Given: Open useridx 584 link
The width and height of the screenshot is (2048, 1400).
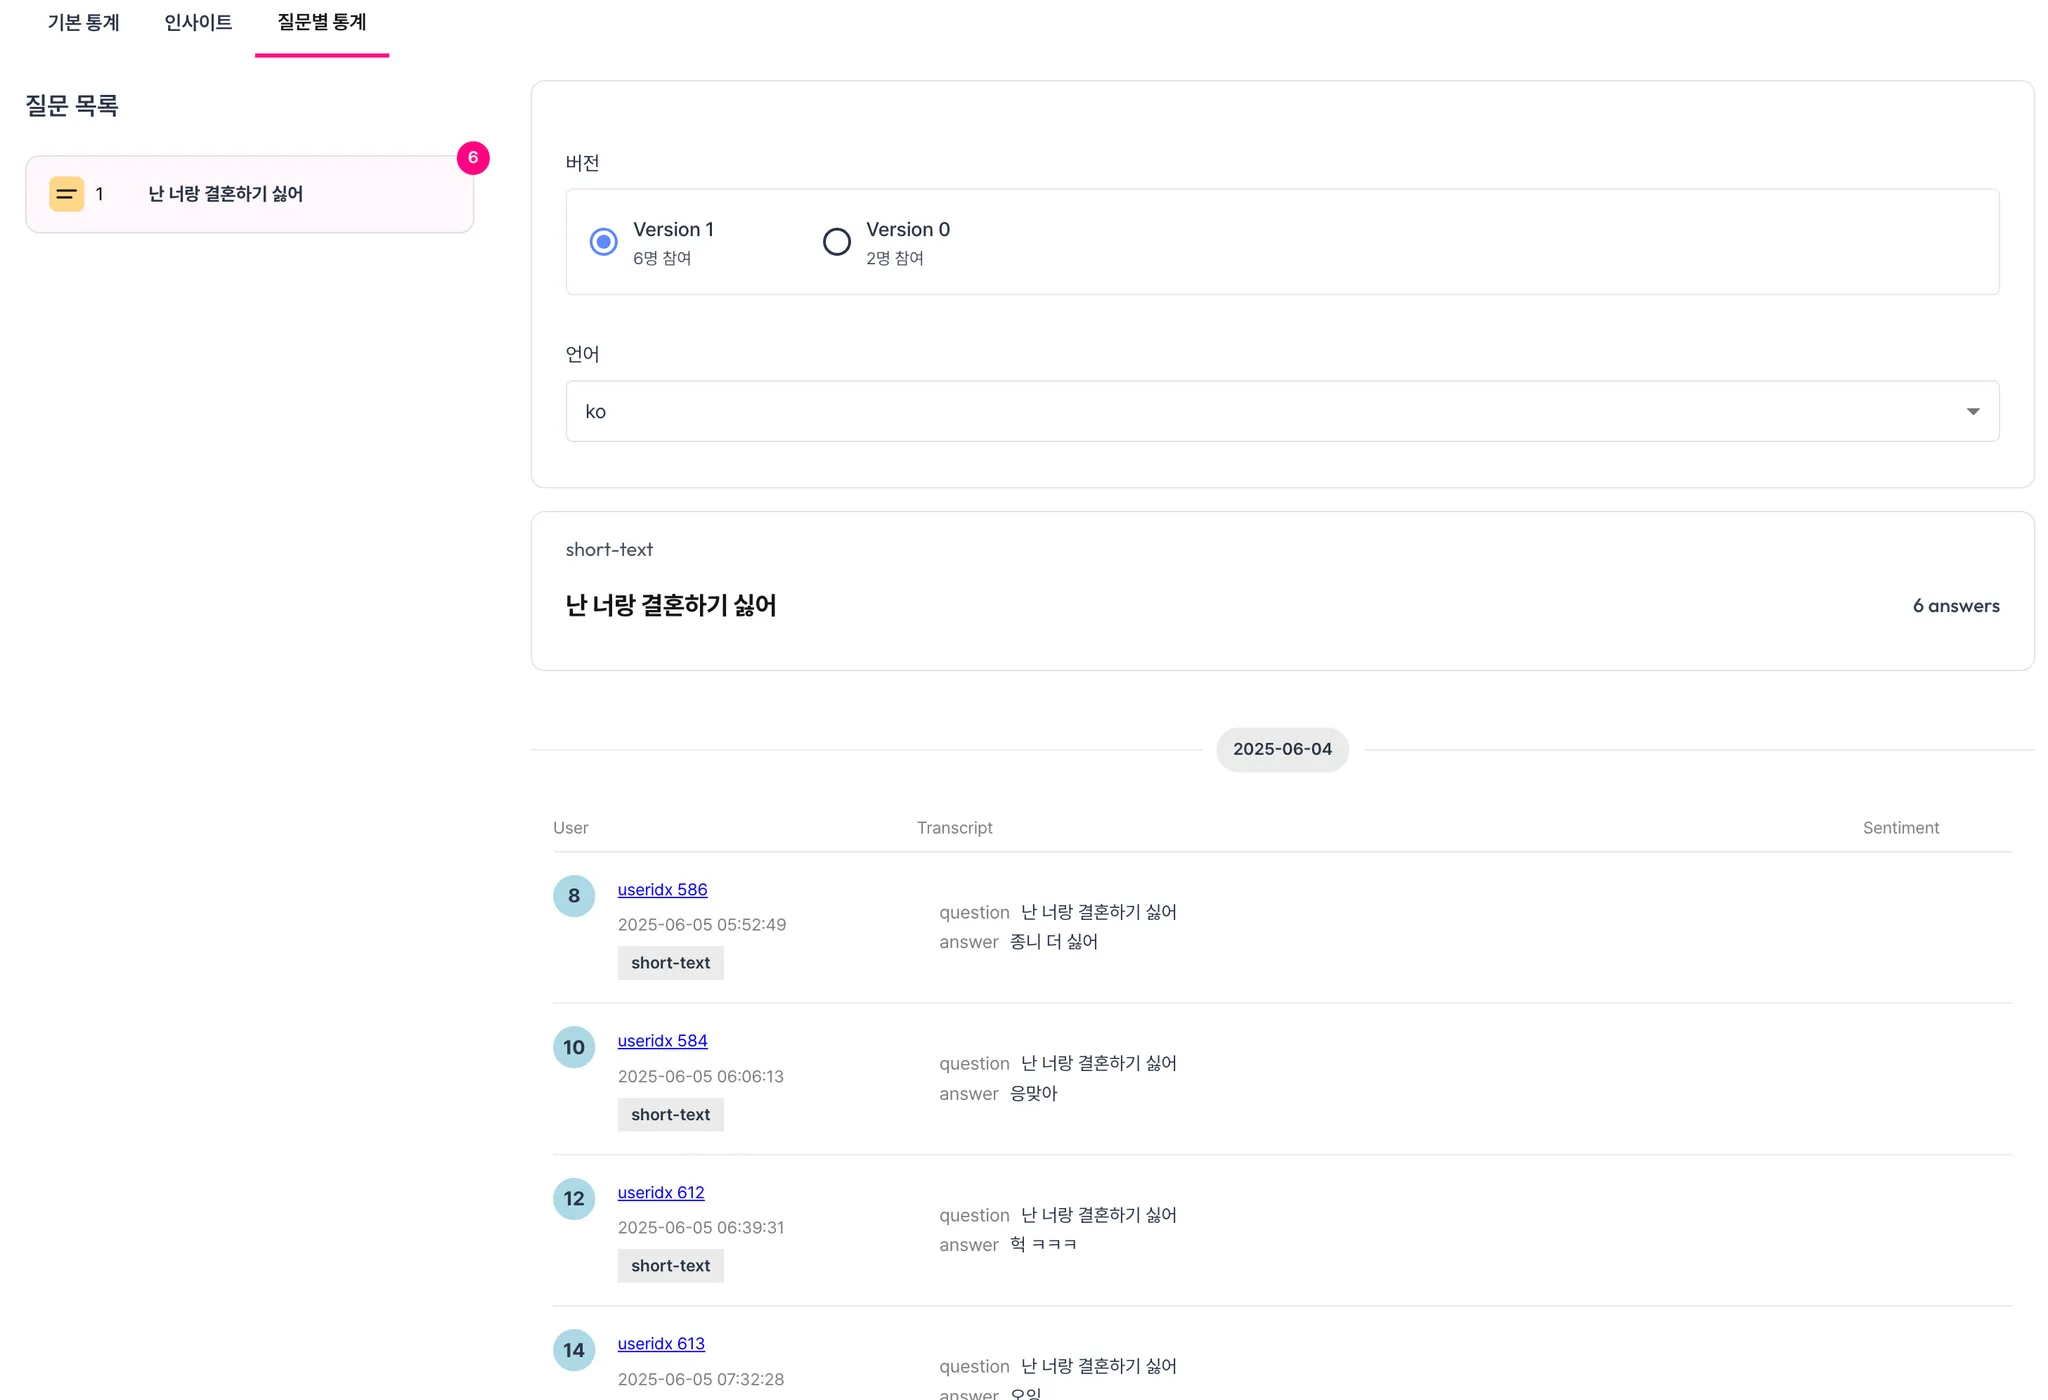Looking at the screenshot, I should pos(662,1041).
